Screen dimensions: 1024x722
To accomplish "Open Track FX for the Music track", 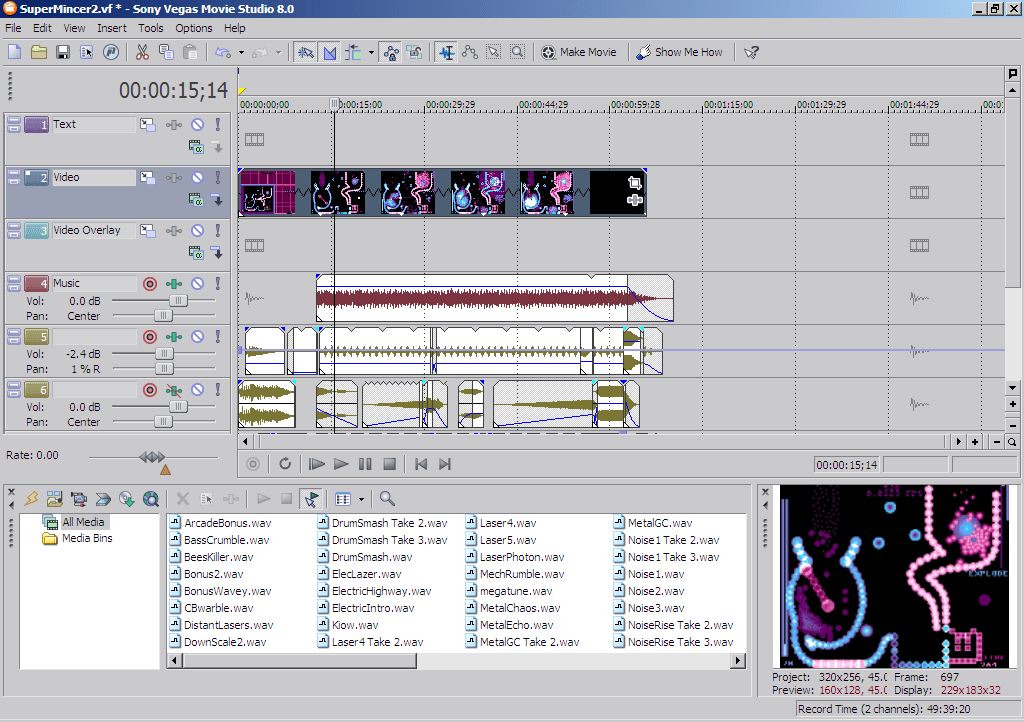I will point(175,283).
